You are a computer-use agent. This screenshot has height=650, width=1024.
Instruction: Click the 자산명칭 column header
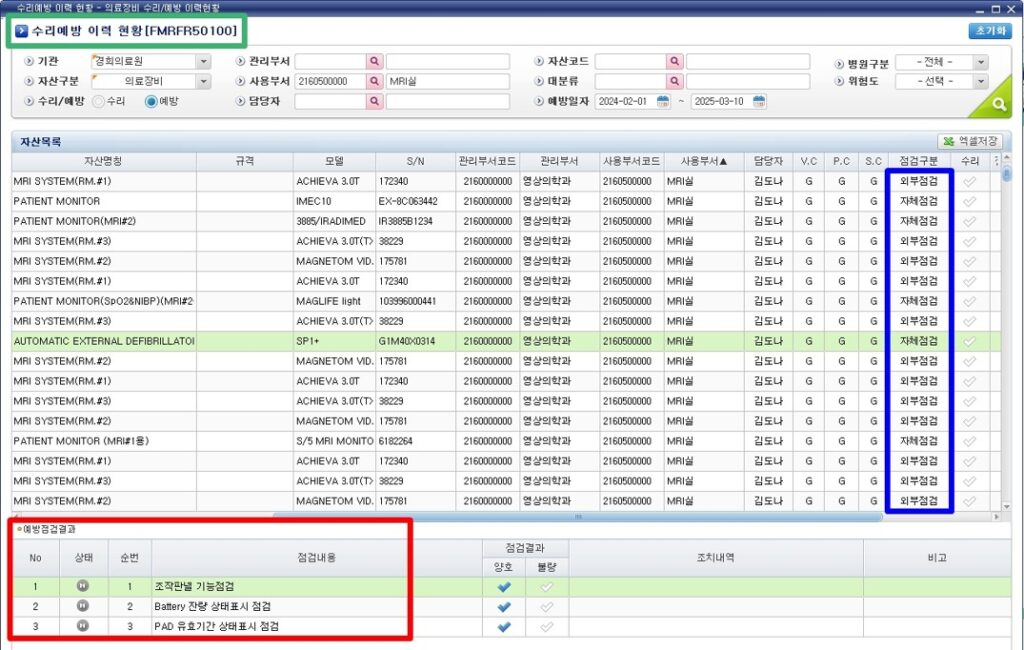pos(103,161)
